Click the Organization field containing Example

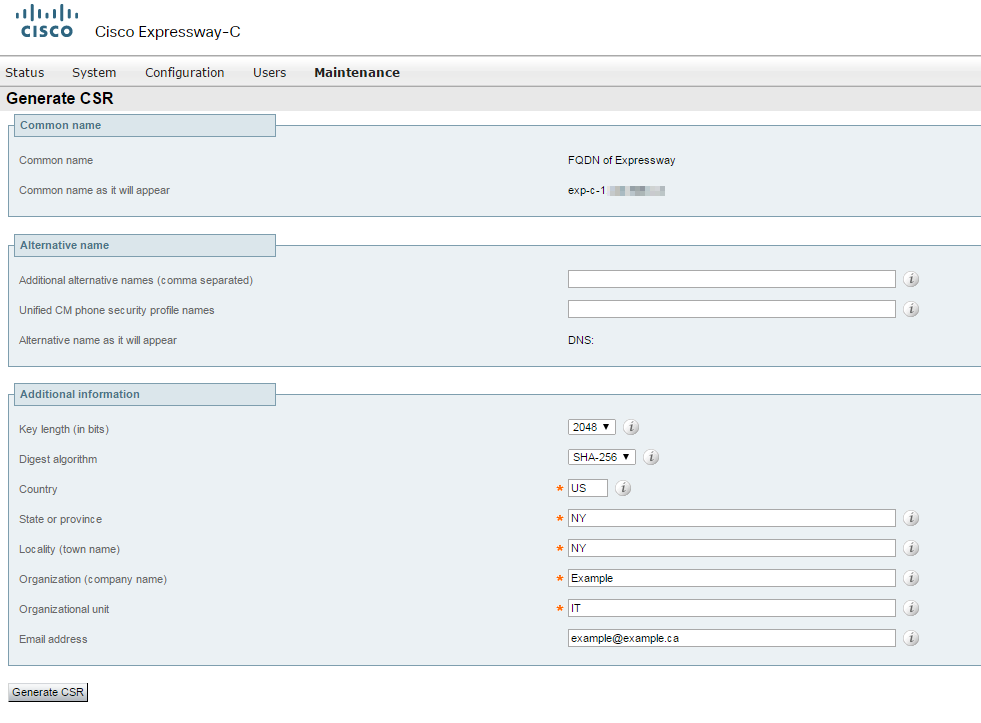pyautogui.click(x=731, y=578)
